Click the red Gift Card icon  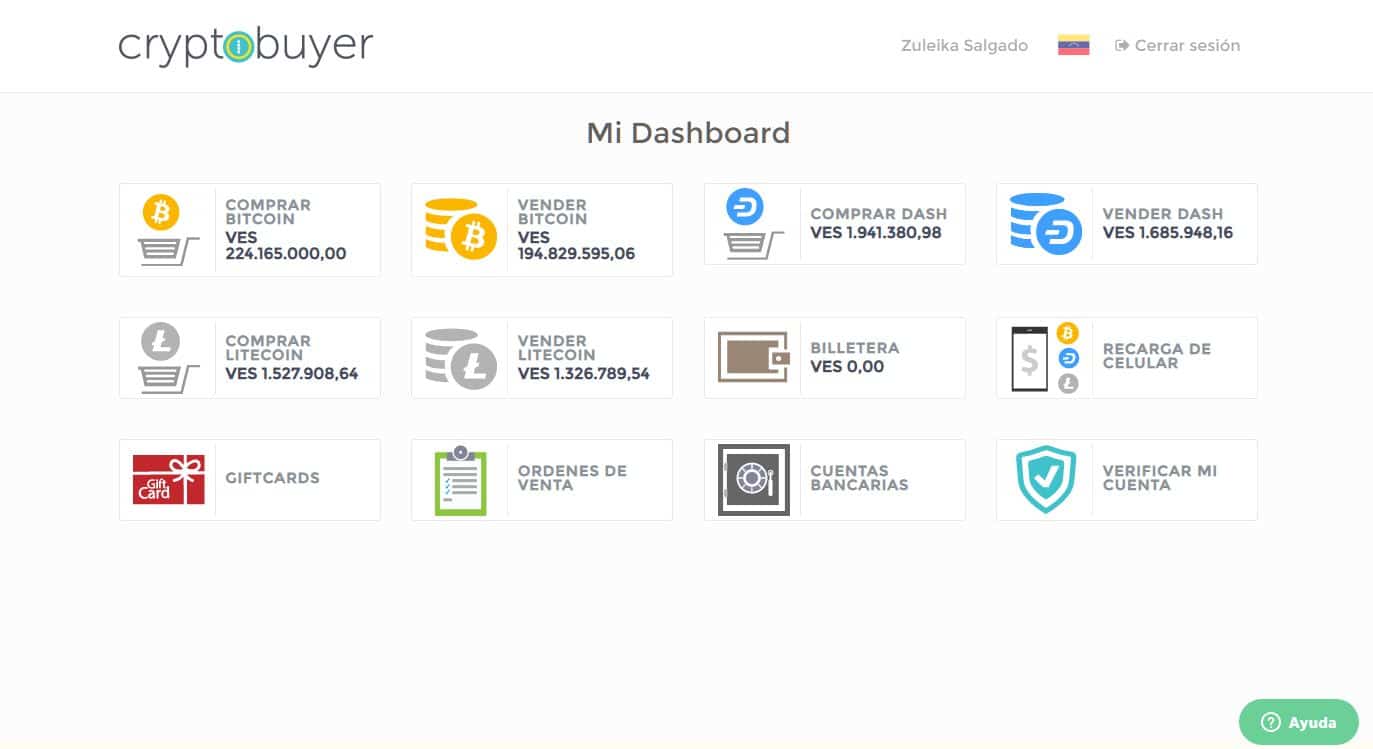[168, 479]
